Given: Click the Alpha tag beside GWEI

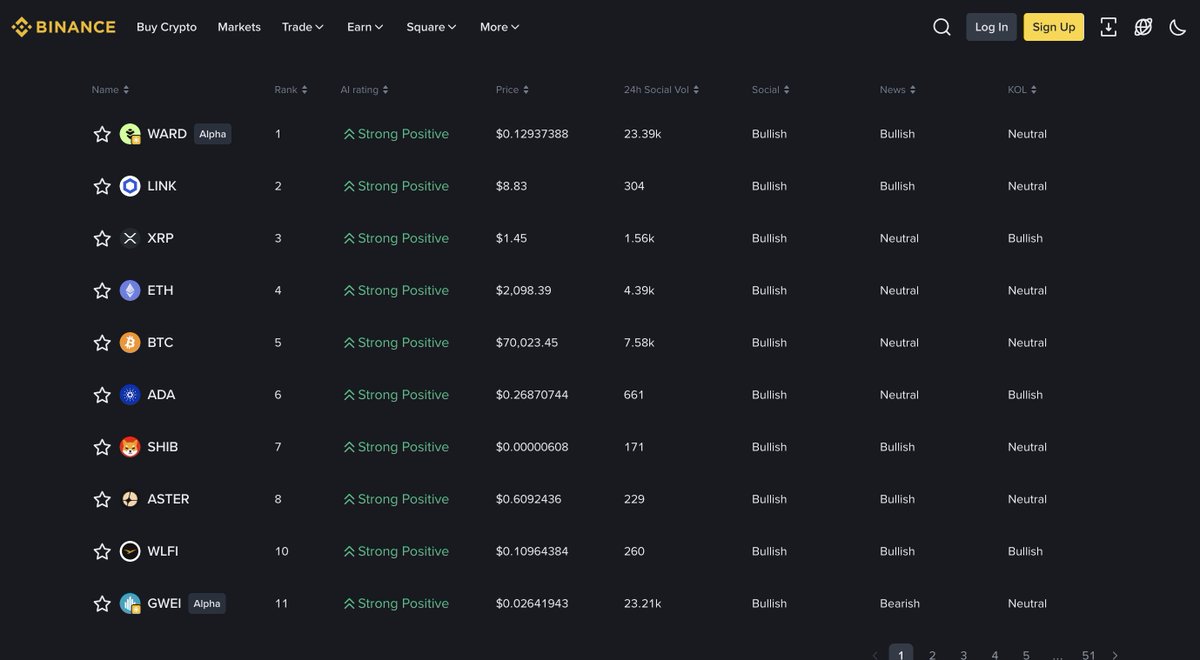Looking at the screenshot, I should (207, 603).
